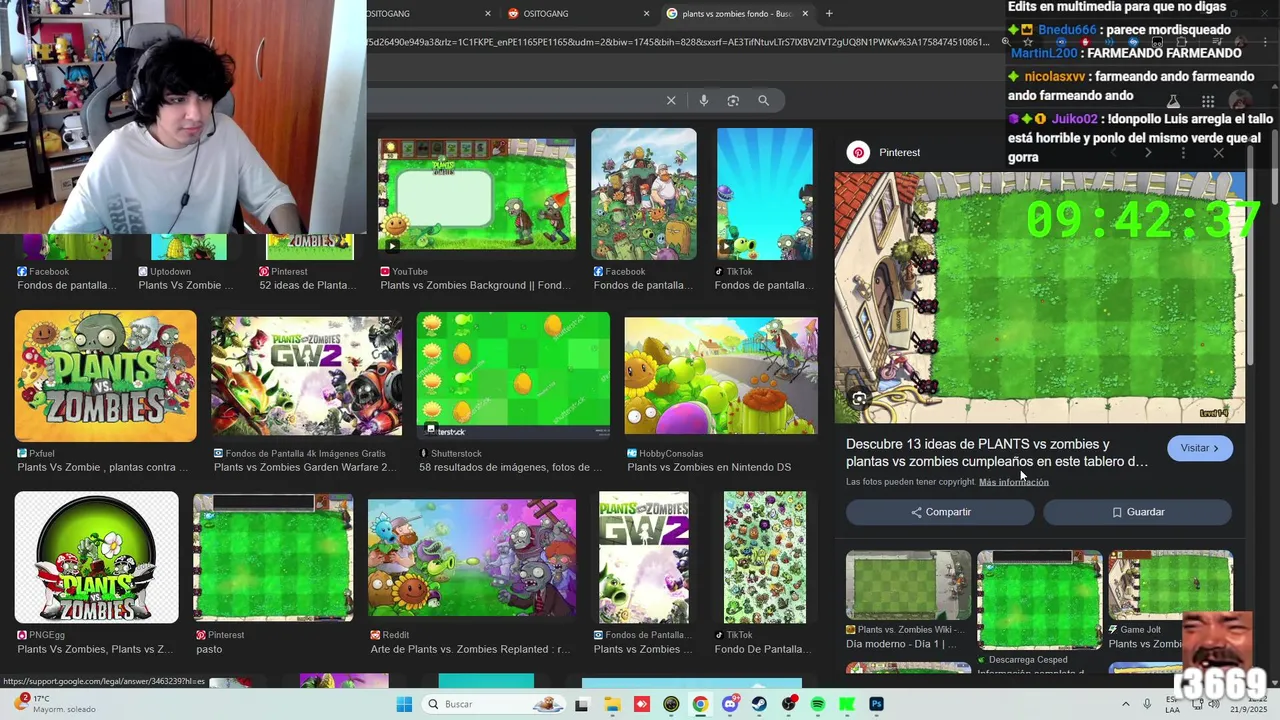Open related image from Game Jolt
The width and height of the screenshot is (1280, 720).
pyautogui.click(x=1170, y=584)
